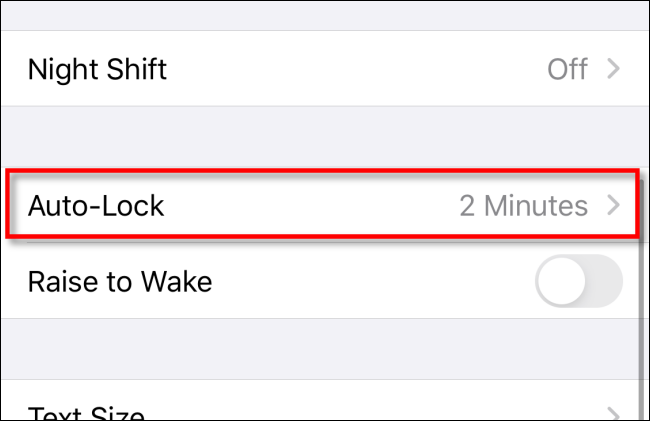Click the Night Shift "Off" status value
The width and height of the screenshot is (650, 421).
(567, 70)
